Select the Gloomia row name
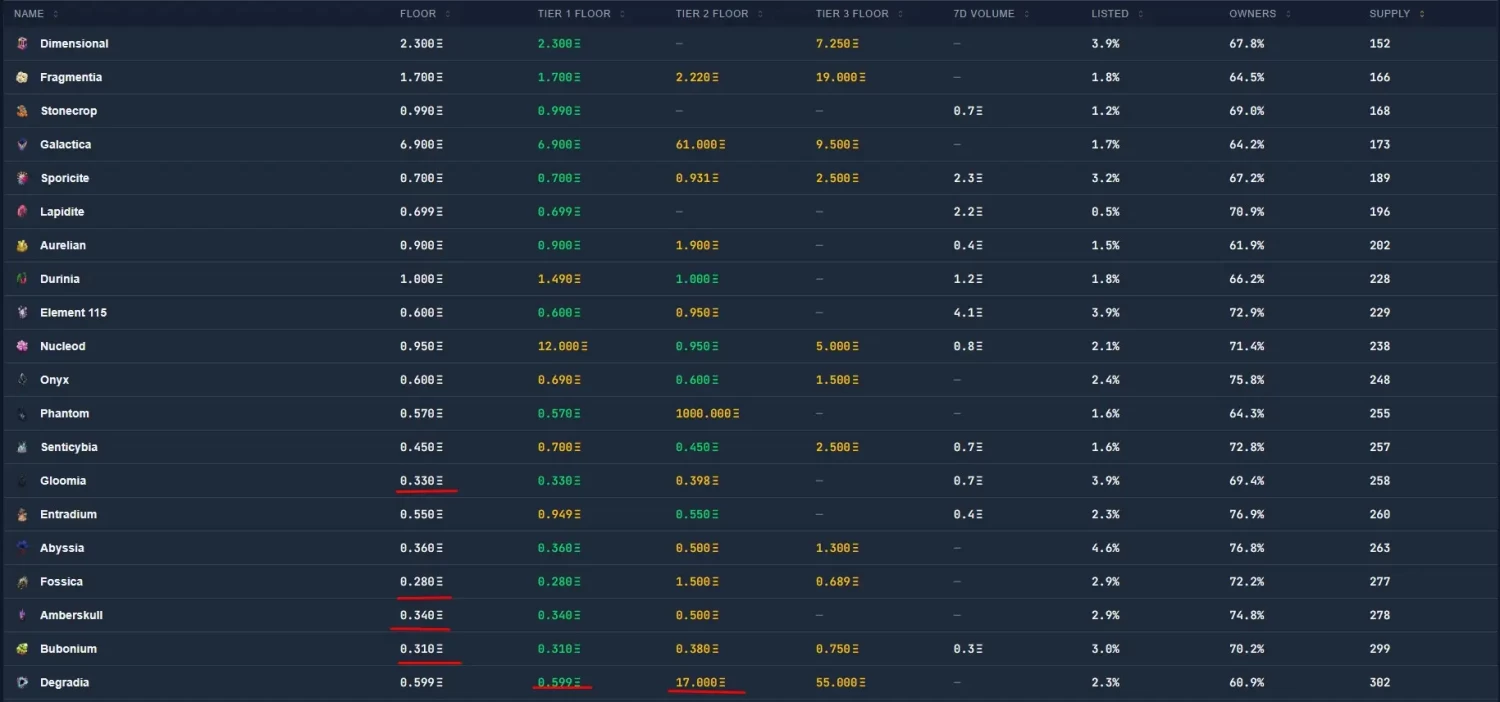 tap(62, 481)
